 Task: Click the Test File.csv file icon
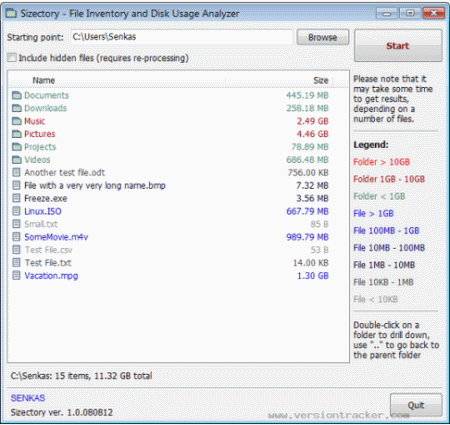[16, 250]
